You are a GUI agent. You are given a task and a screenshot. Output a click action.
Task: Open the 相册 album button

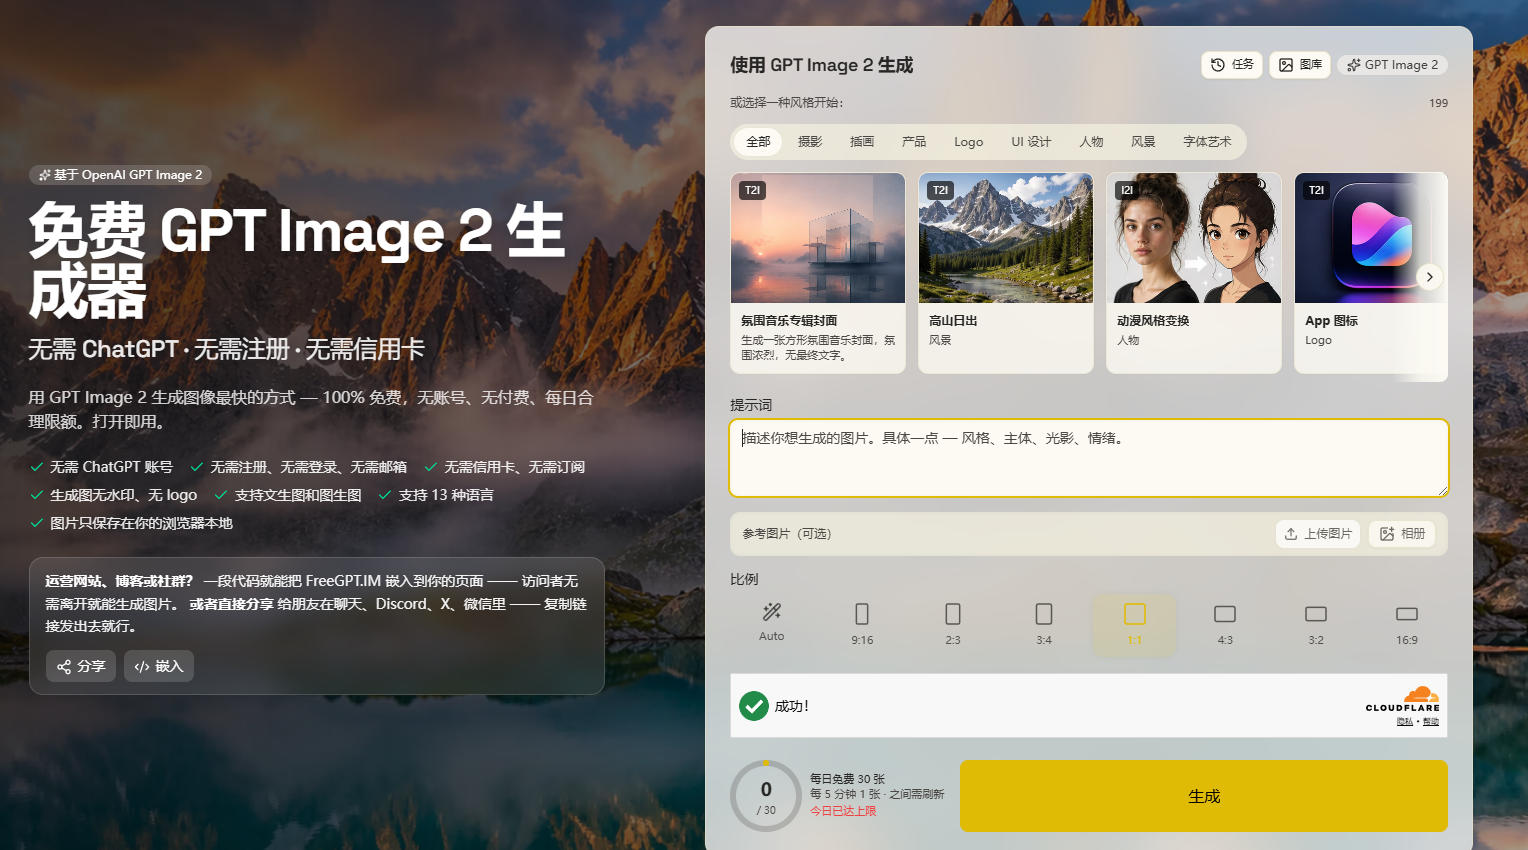click(1402, 534)
